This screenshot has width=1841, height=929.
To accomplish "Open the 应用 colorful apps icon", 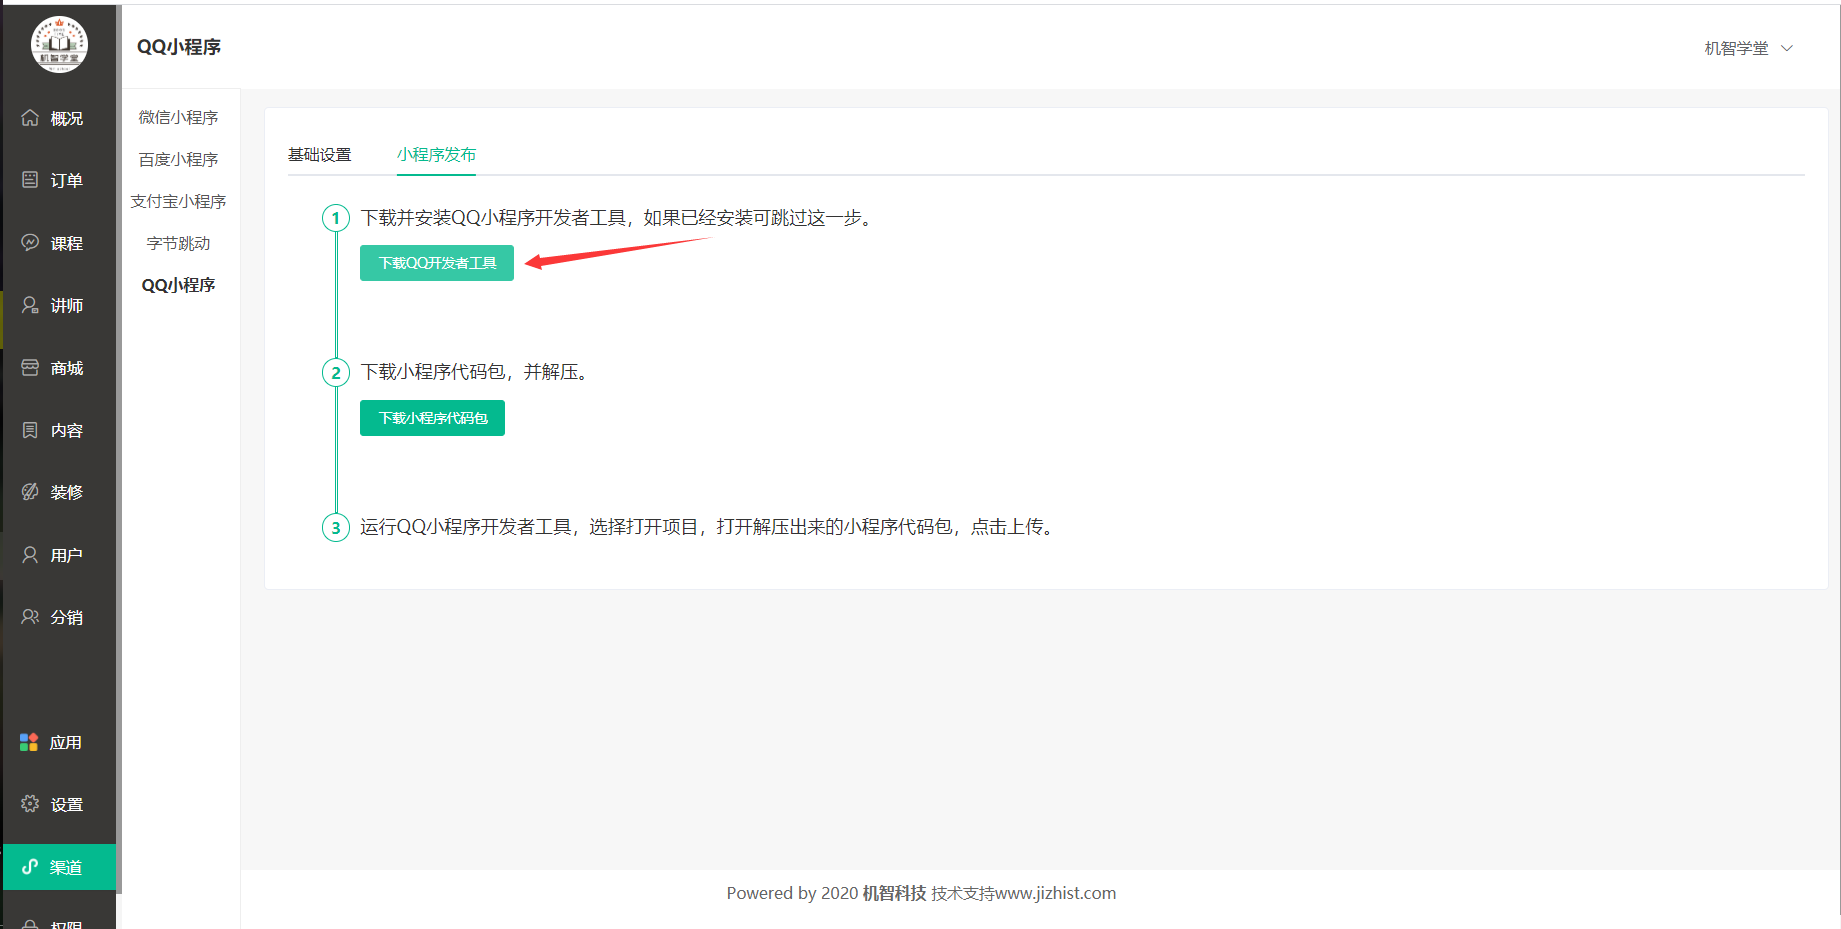I will click(x=29, y=742).
